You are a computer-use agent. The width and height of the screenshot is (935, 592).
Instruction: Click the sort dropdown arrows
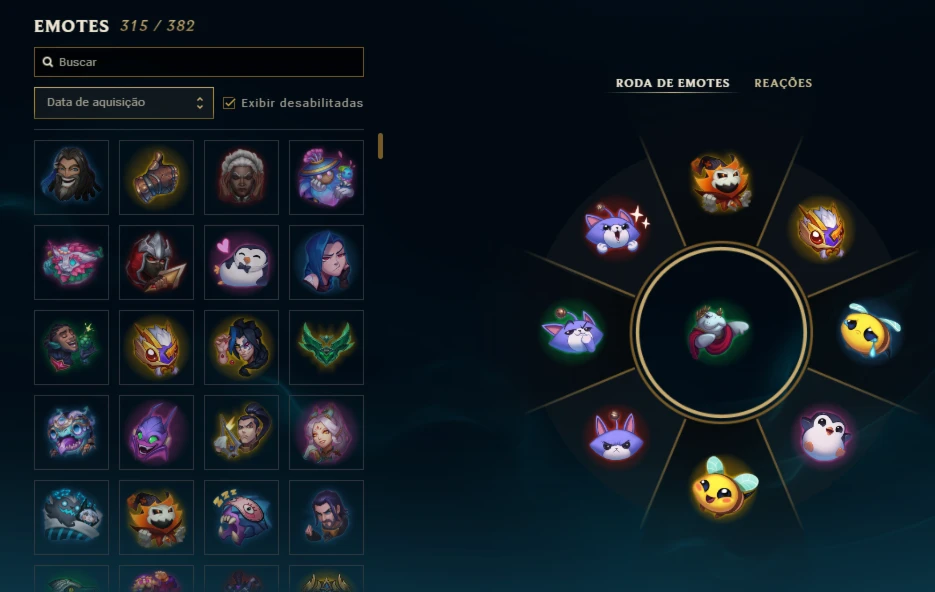[x=200, y=103]
